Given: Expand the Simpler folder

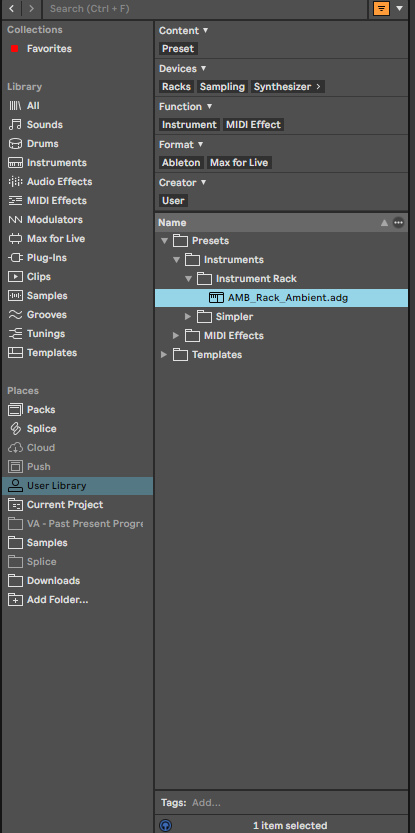Looking at the screenshot, I should click(x=188, y=317).
